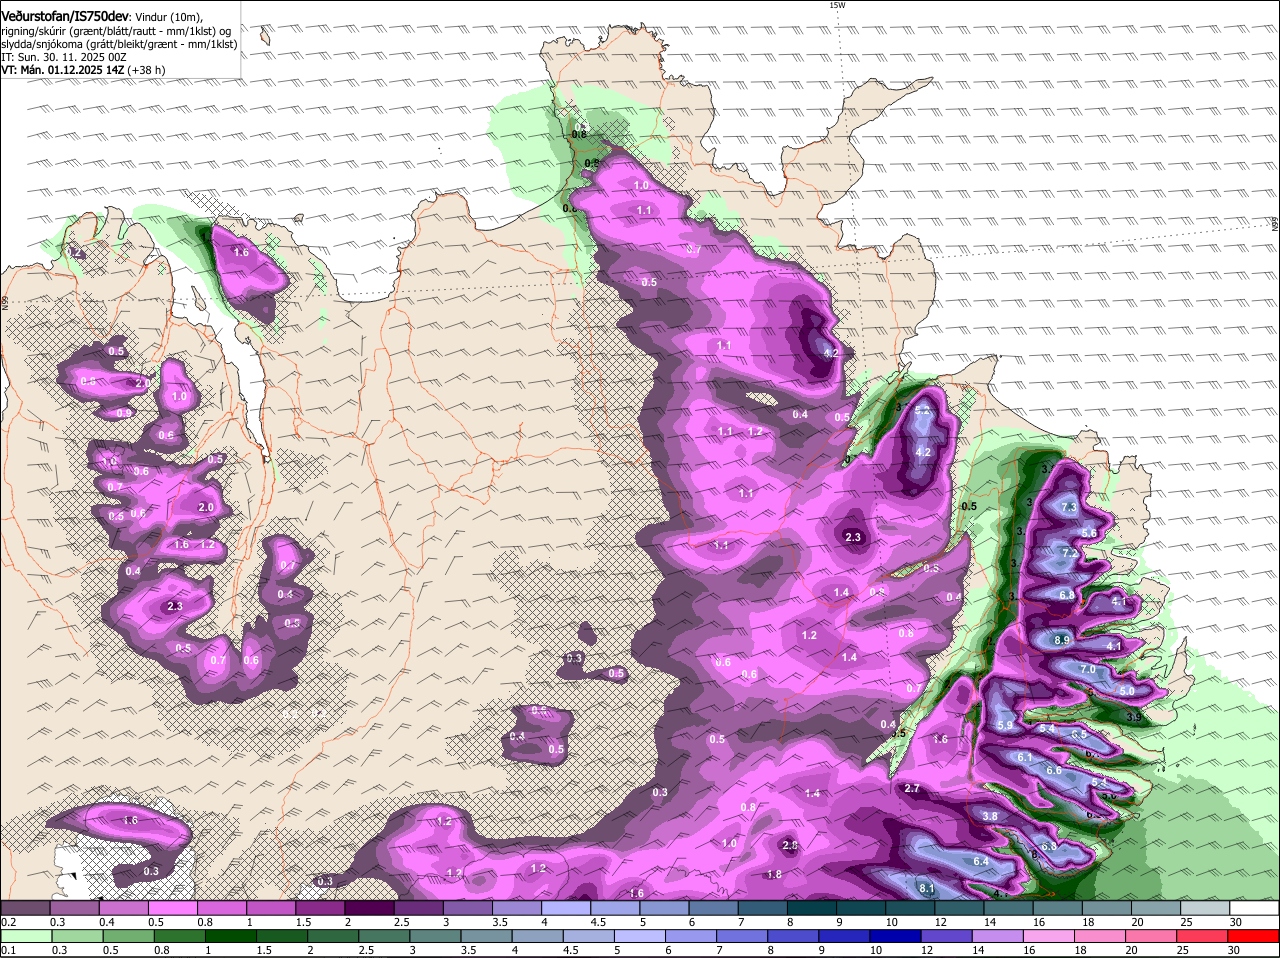
Task: Click the 6.6 precipitation value on map
Action: coord(1054,770)
